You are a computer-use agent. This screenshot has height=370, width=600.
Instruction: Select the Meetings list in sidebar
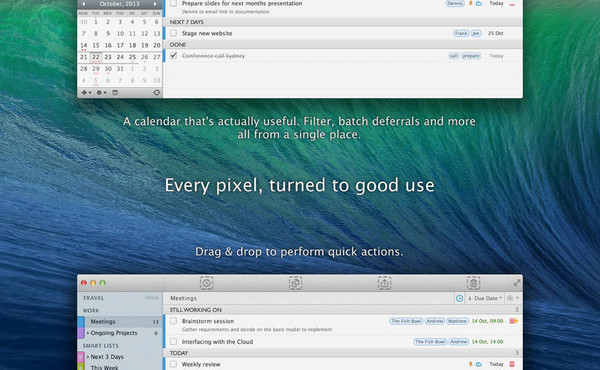120,322
